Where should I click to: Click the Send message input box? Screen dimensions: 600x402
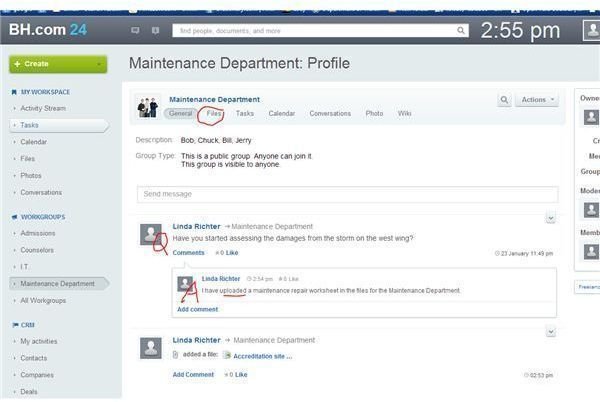347,194
